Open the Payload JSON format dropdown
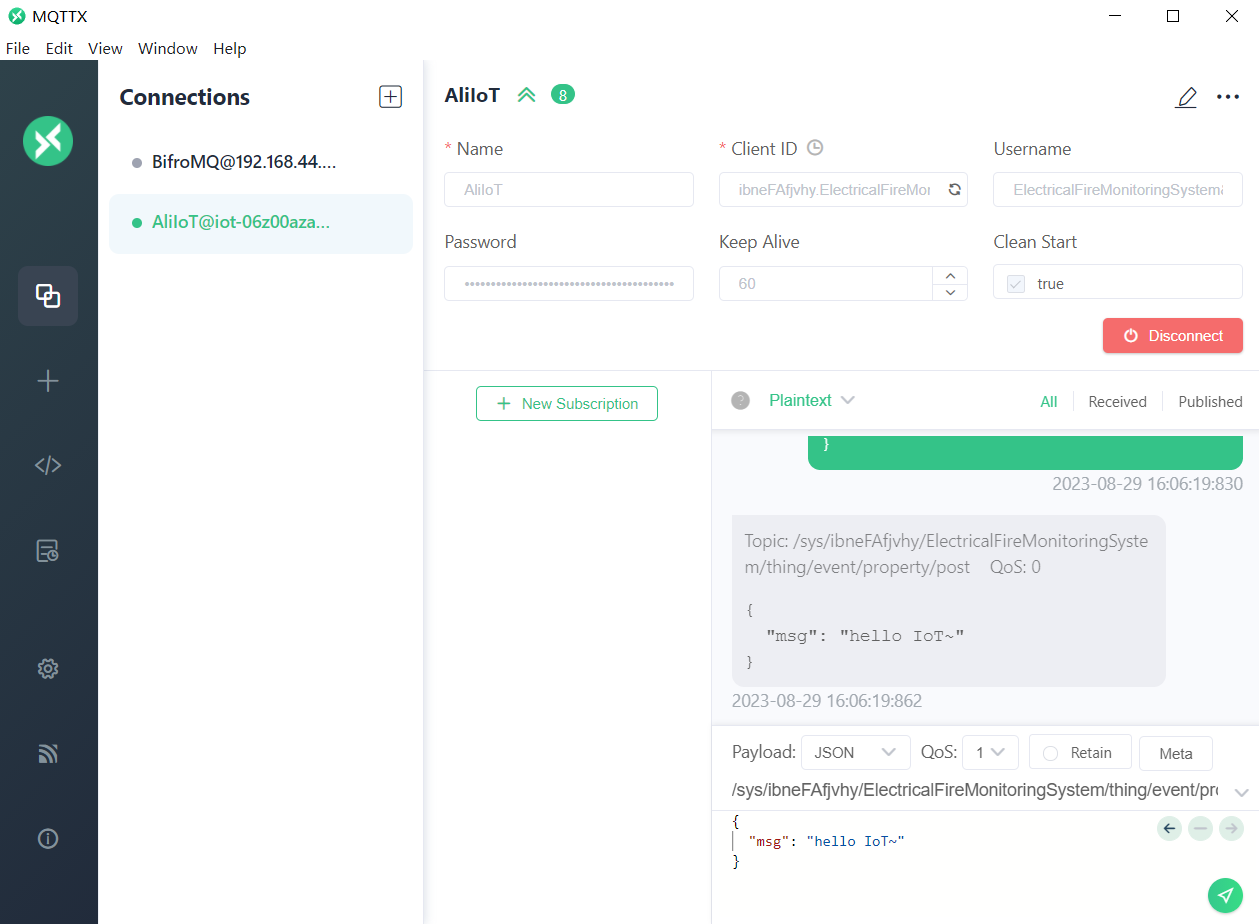The height and width of the screenshot is (924, 1259). coord(856,752)
